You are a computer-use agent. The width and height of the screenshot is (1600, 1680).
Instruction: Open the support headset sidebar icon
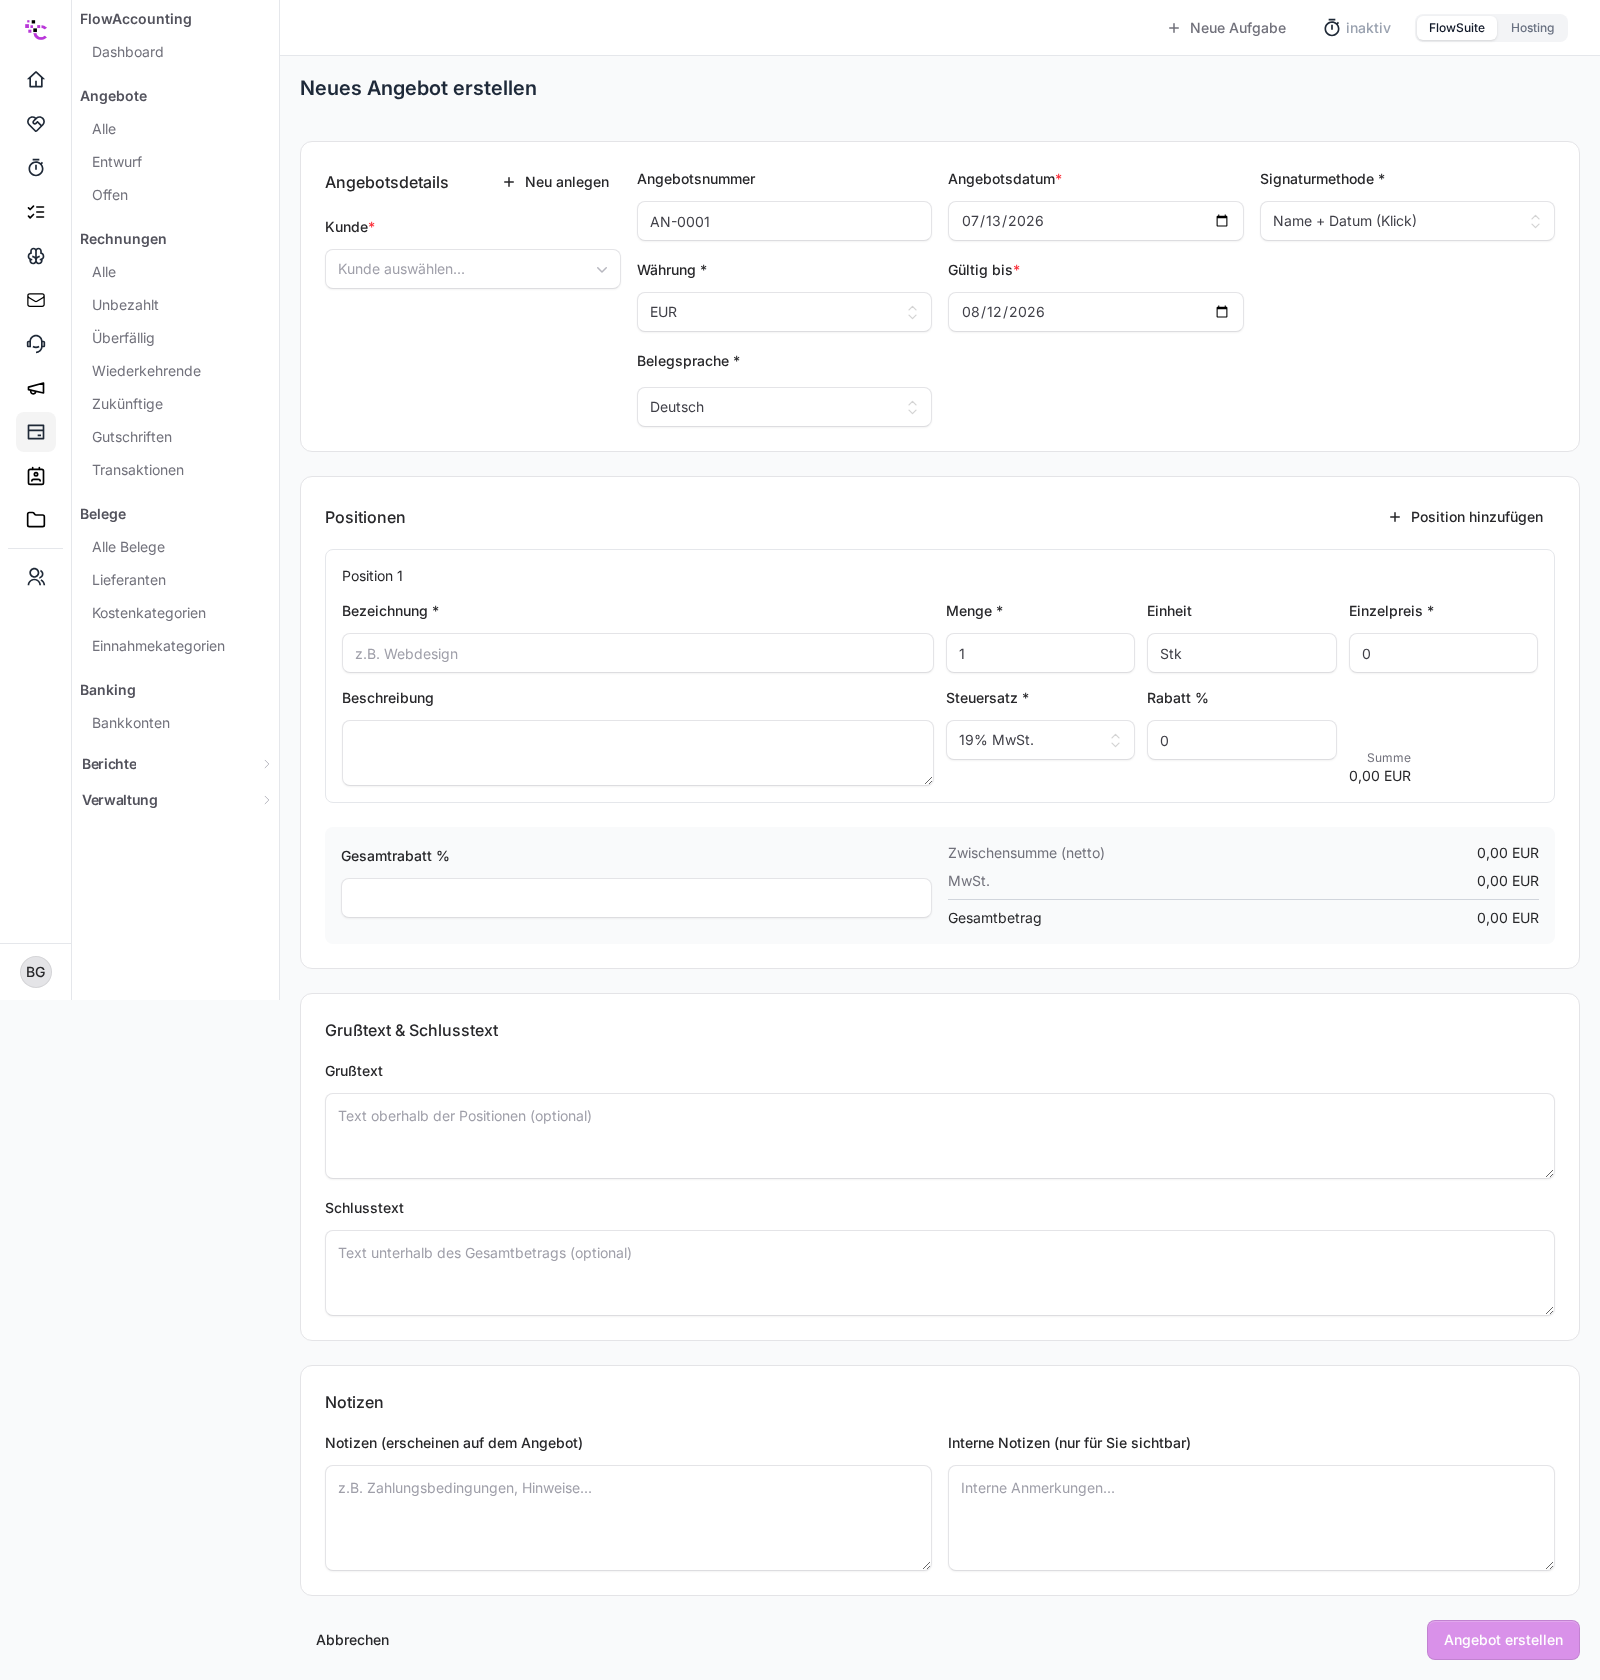(36, 344)
